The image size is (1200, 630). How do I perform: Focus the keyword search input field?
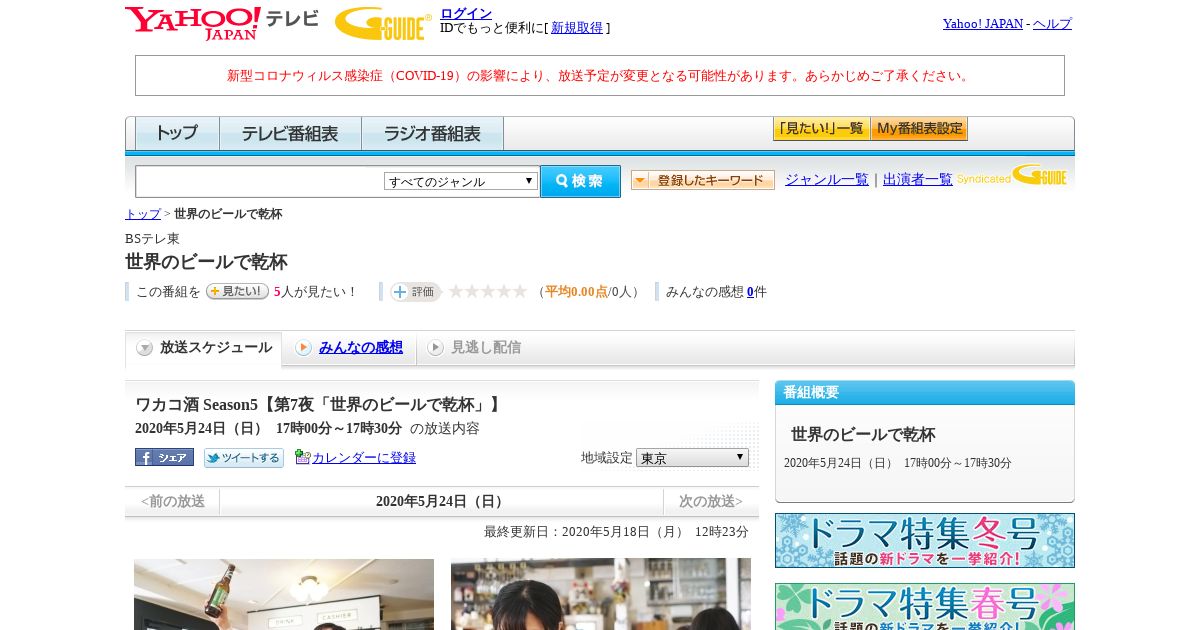(260, 181)
